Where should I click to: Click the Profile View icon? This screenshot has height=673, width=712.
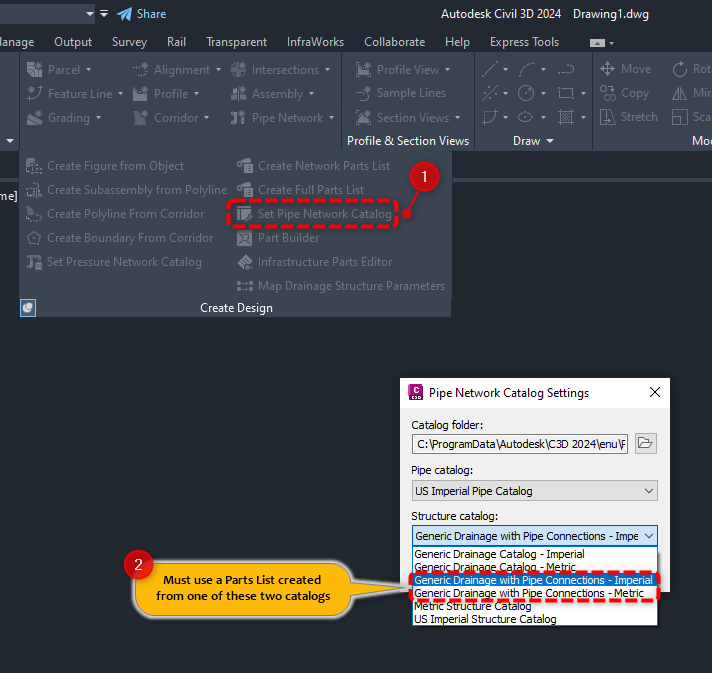pyautogui.click(x=363, y=69)
